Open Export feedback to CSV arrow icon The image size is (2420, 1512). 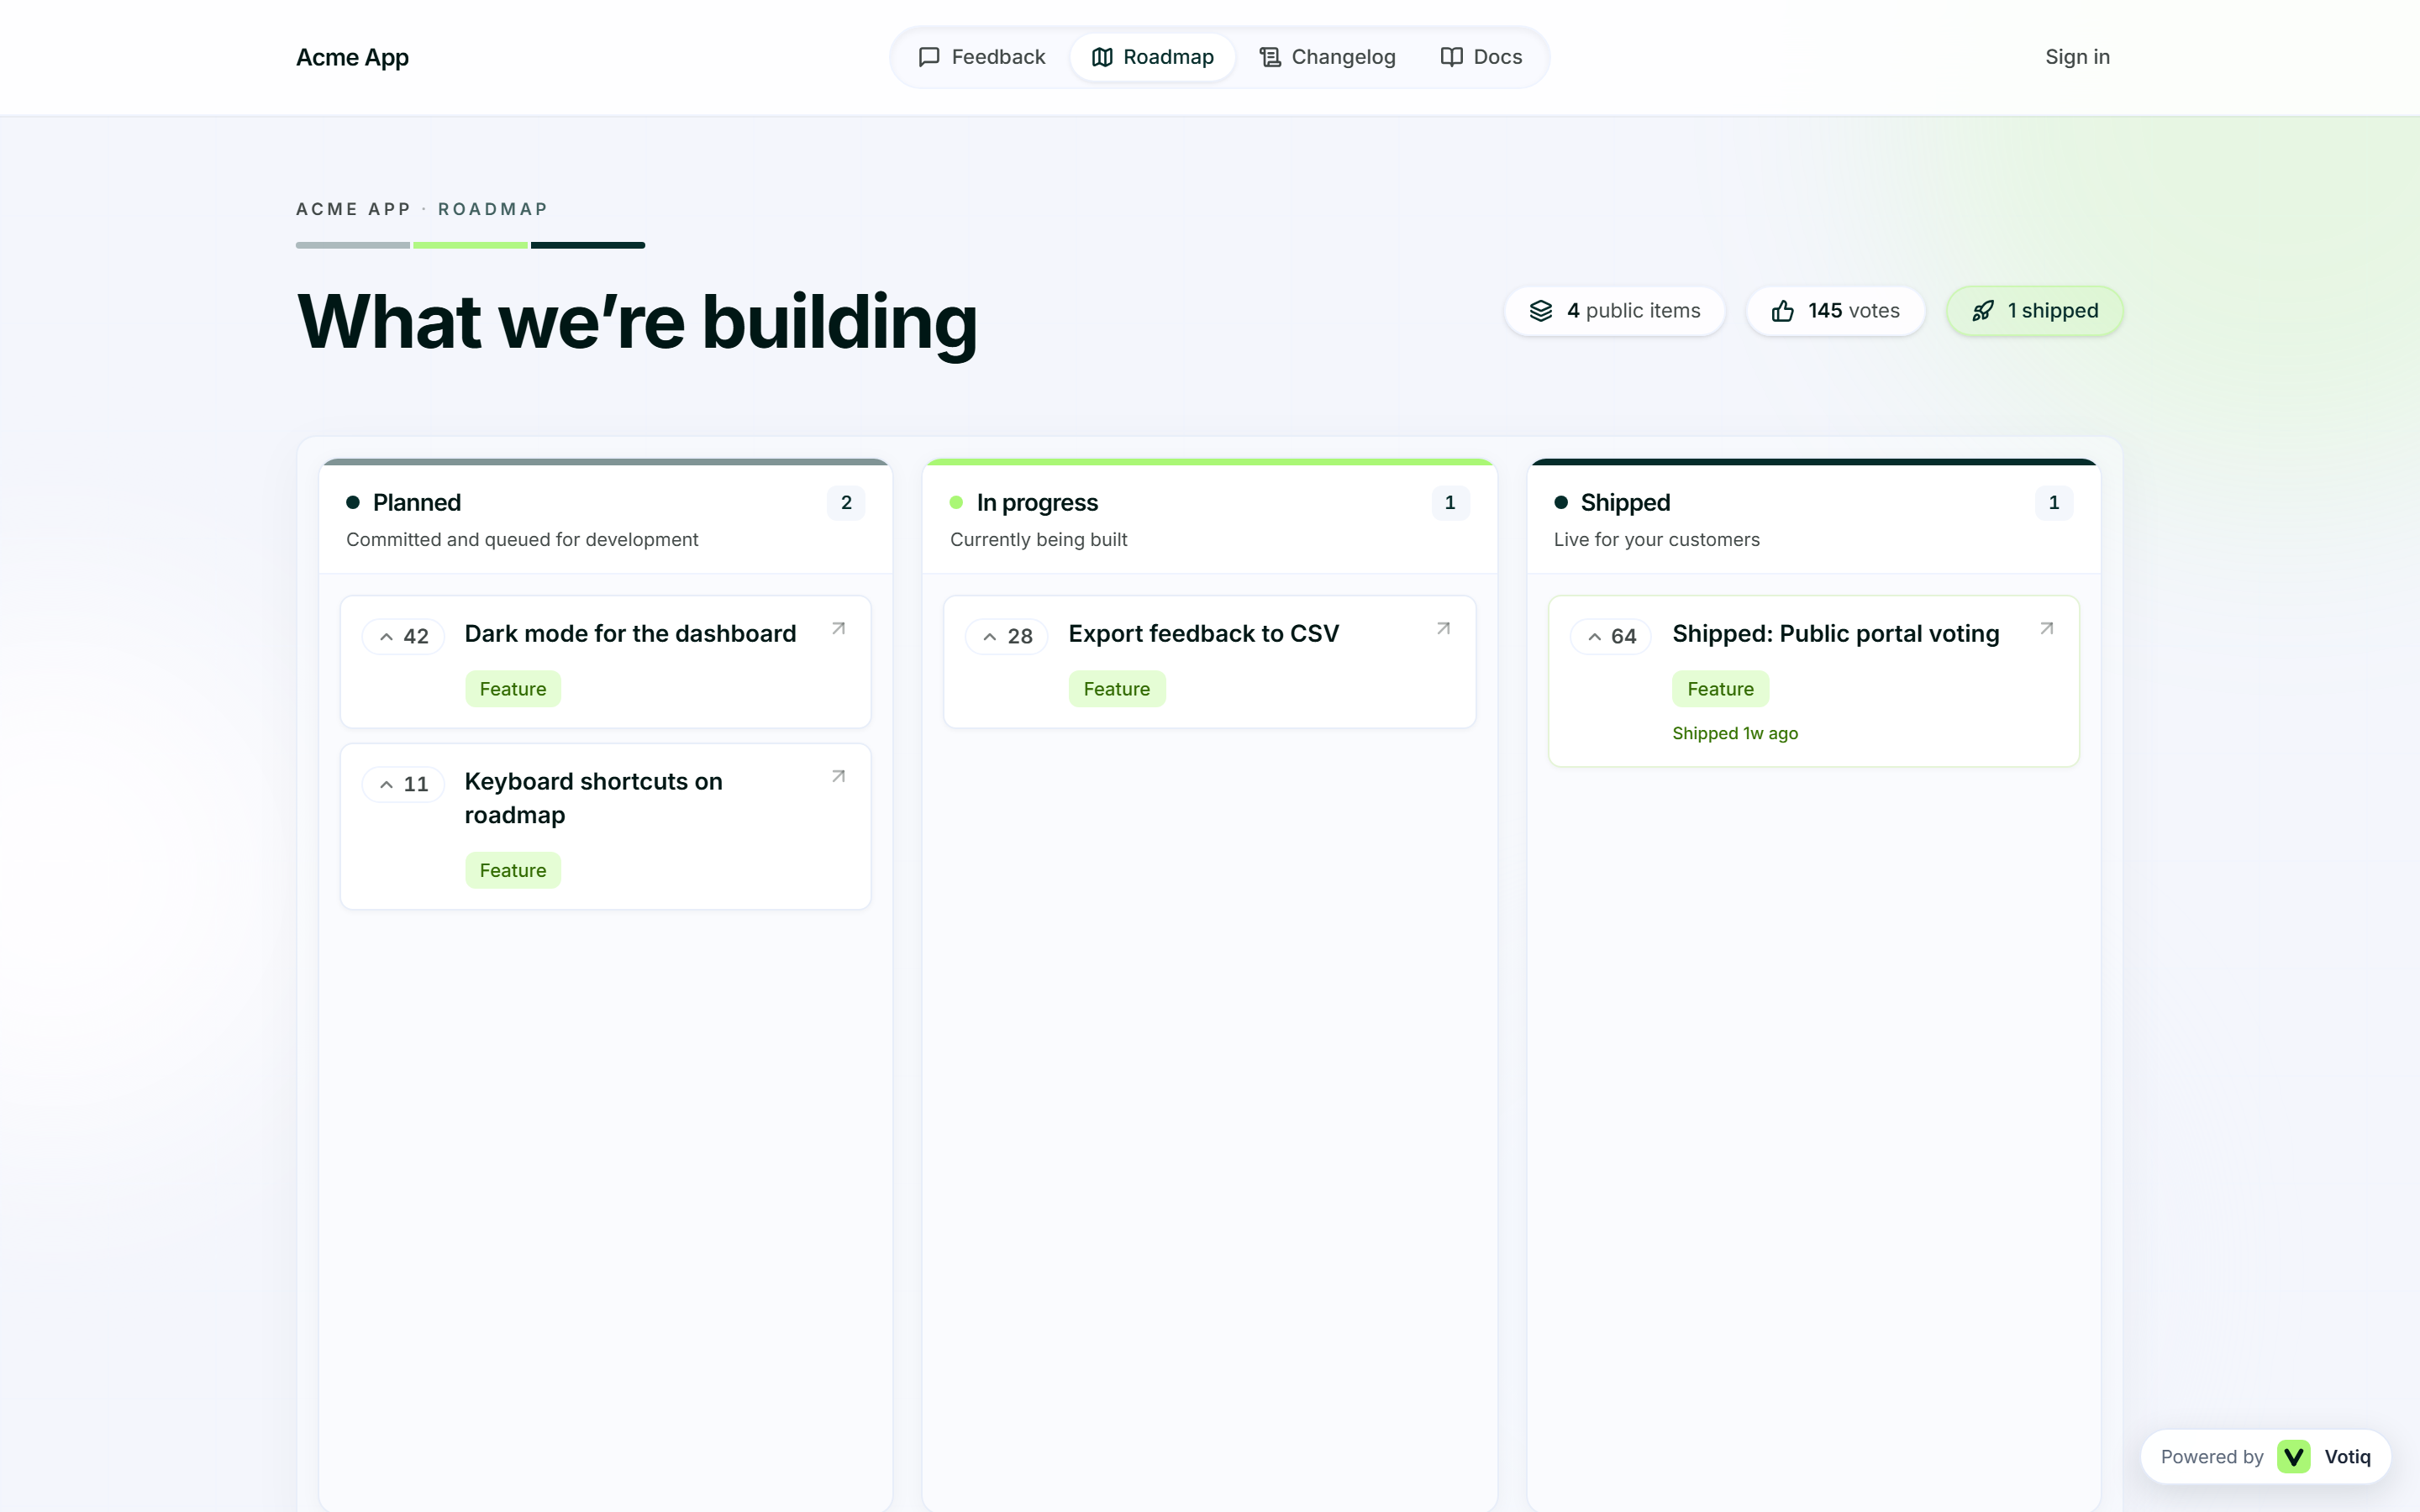point(1443,629)
